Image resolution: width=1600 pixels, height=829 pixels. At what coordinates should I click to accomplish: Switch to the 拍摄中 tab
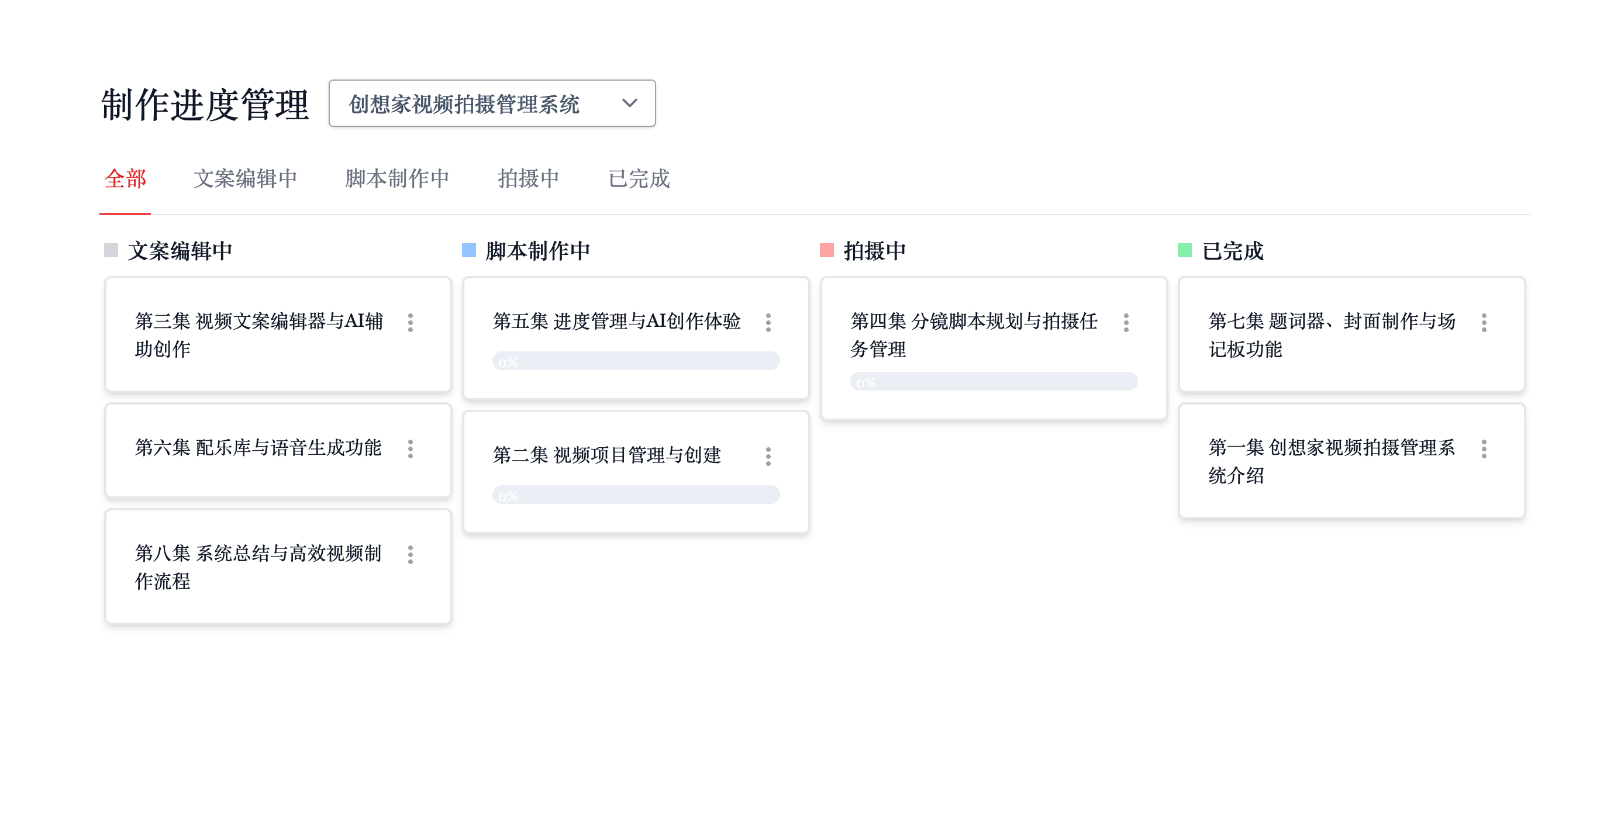528,179
